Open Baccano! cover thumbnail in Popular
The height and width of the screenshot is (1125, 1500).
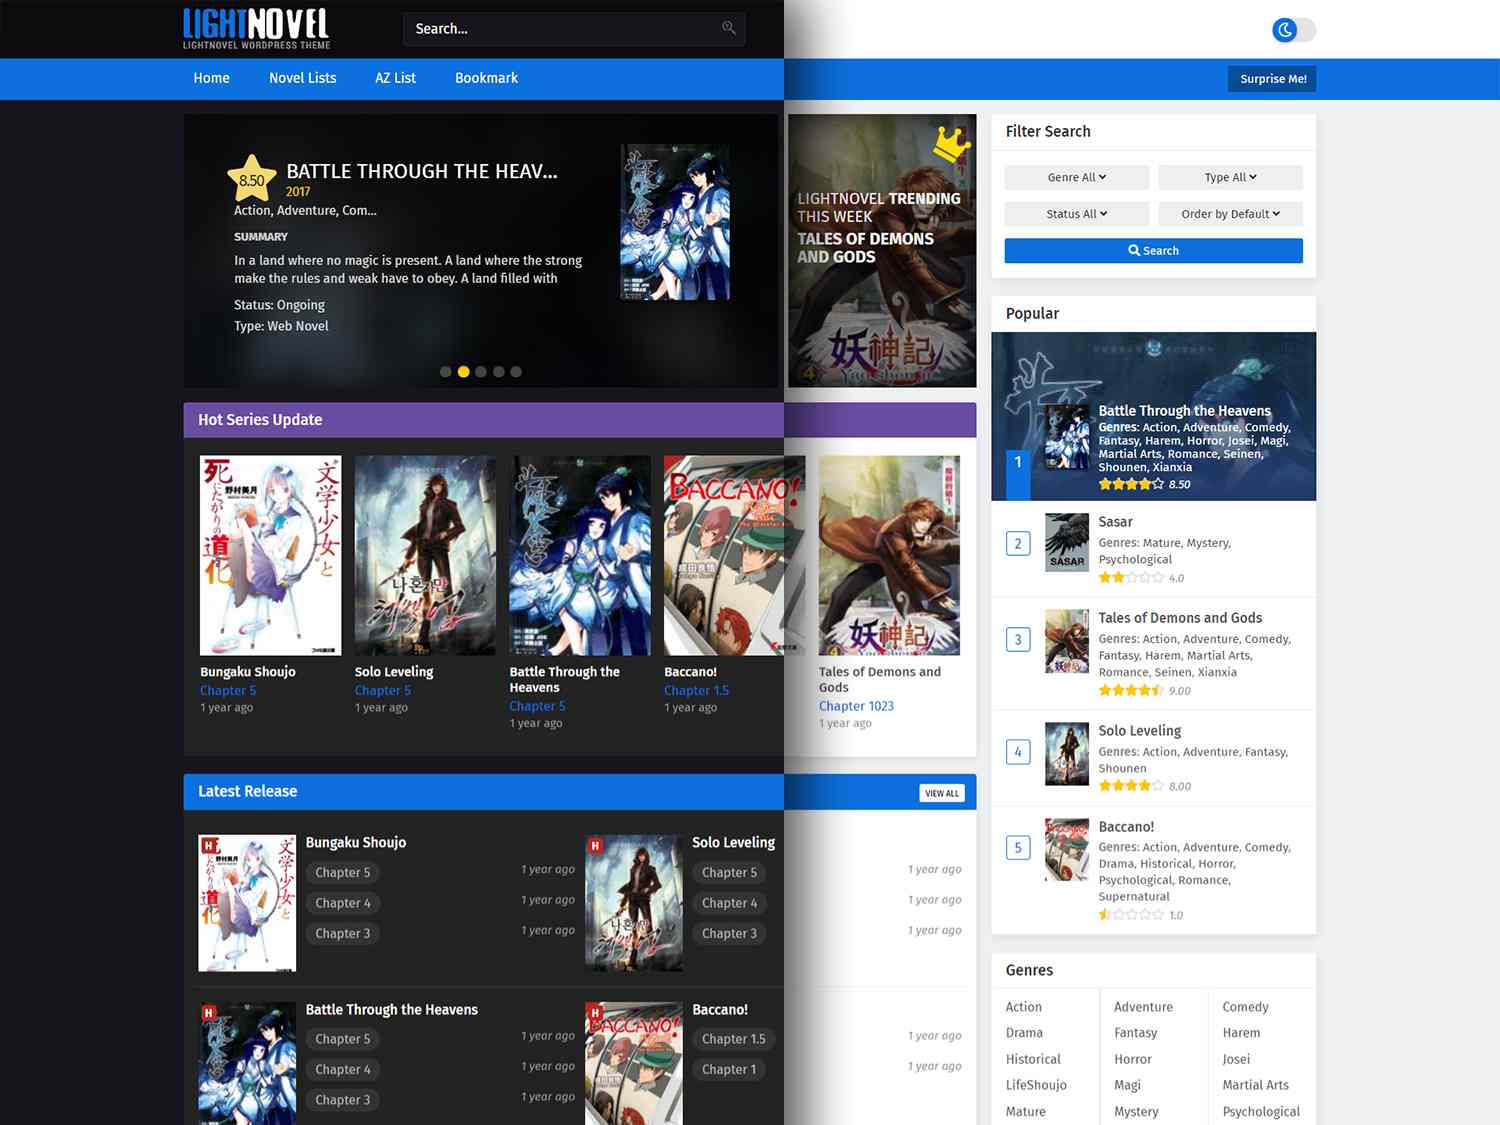pos(1066,850)
